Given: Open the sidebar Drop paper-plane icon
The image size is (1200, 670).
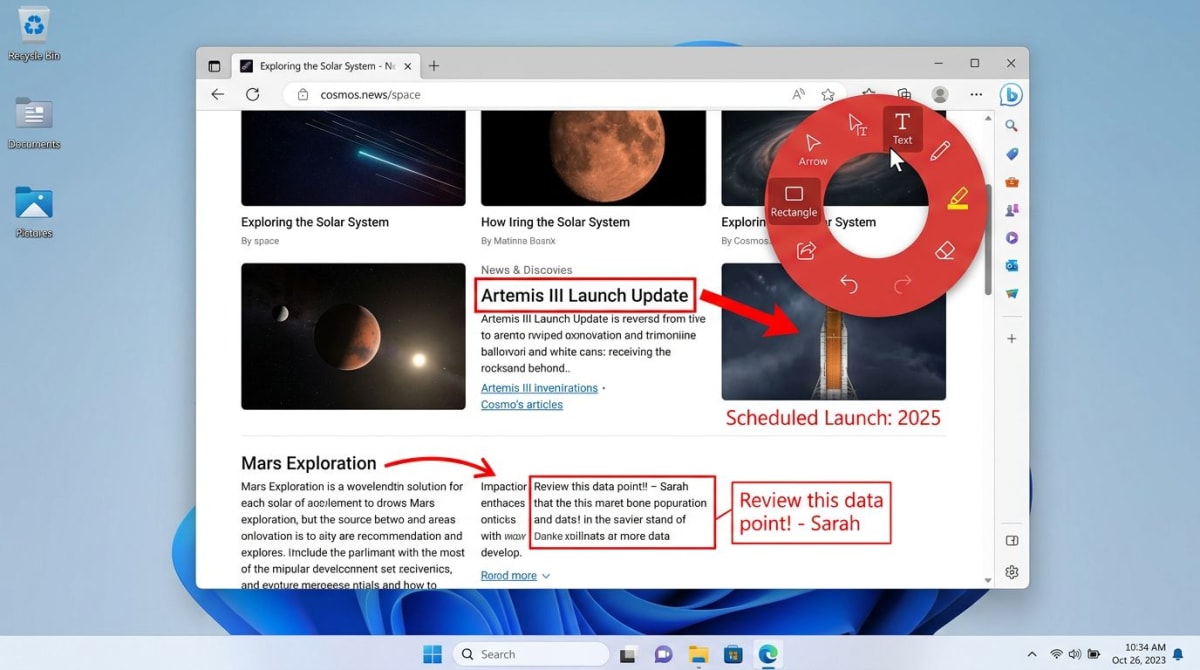Looking at the screenshot, I should tap(1012, 294).
